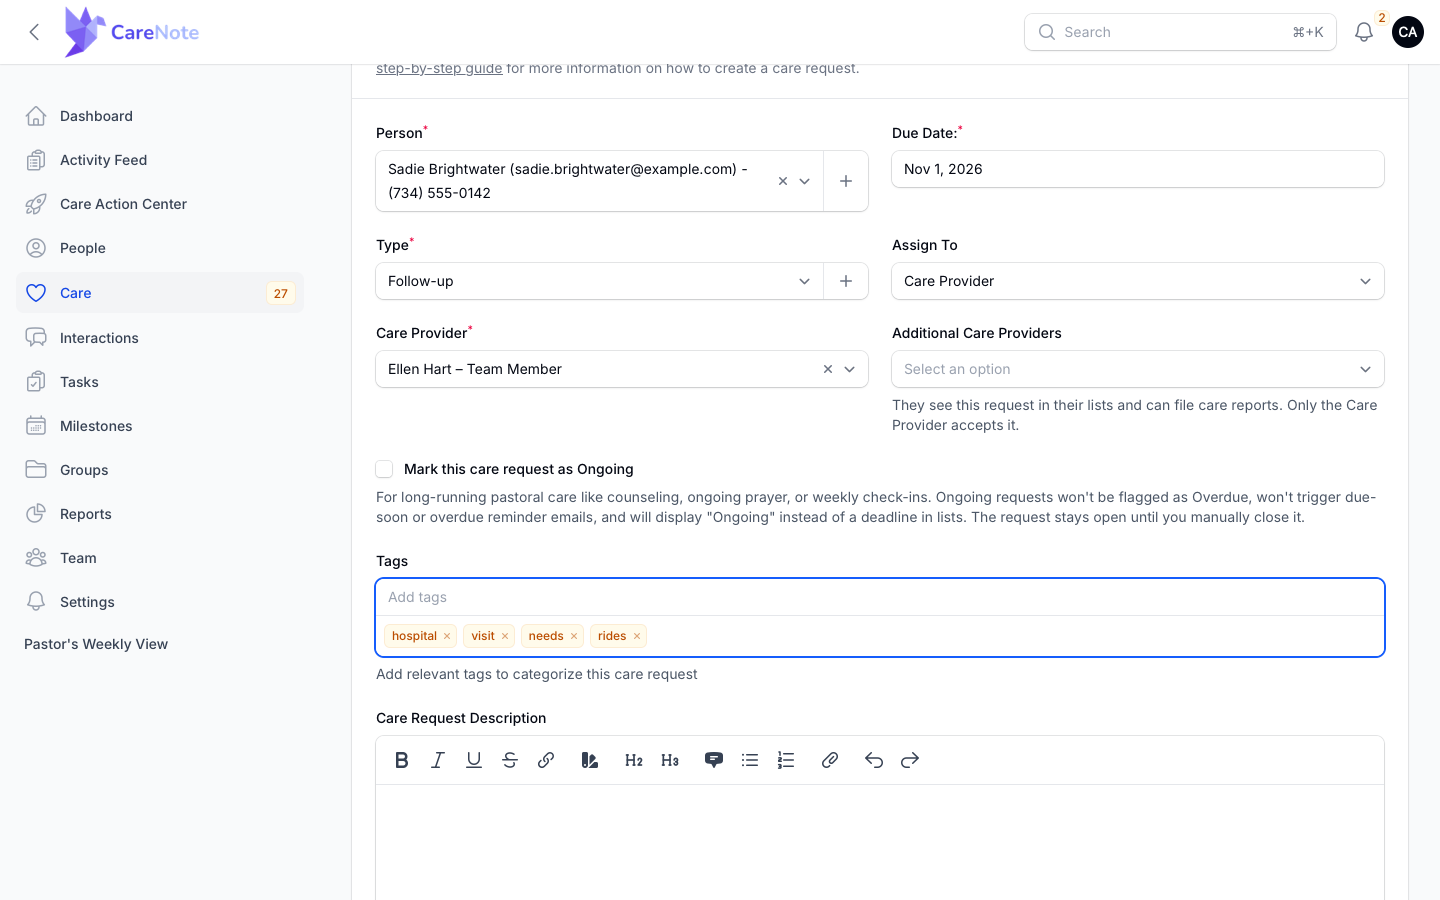
Task: Open the CA user avatar menu
Action: (x=1408, y=32)
